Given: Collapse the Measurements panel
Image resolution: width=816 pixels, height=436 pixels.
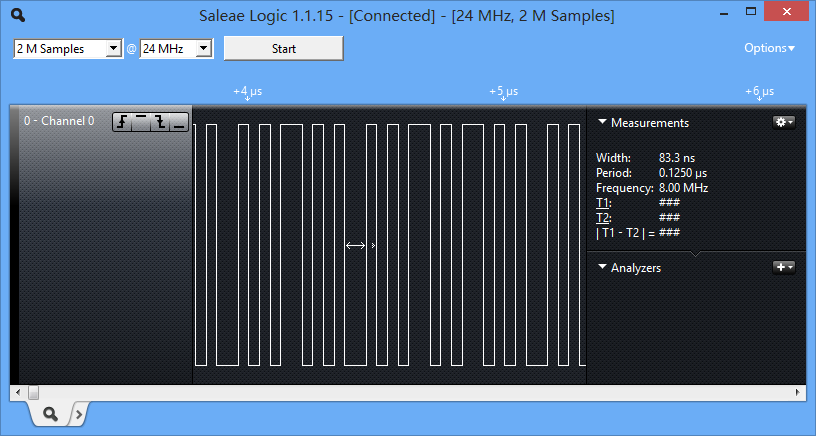Looking at the screenshot, I should click(x=602, y=122).
